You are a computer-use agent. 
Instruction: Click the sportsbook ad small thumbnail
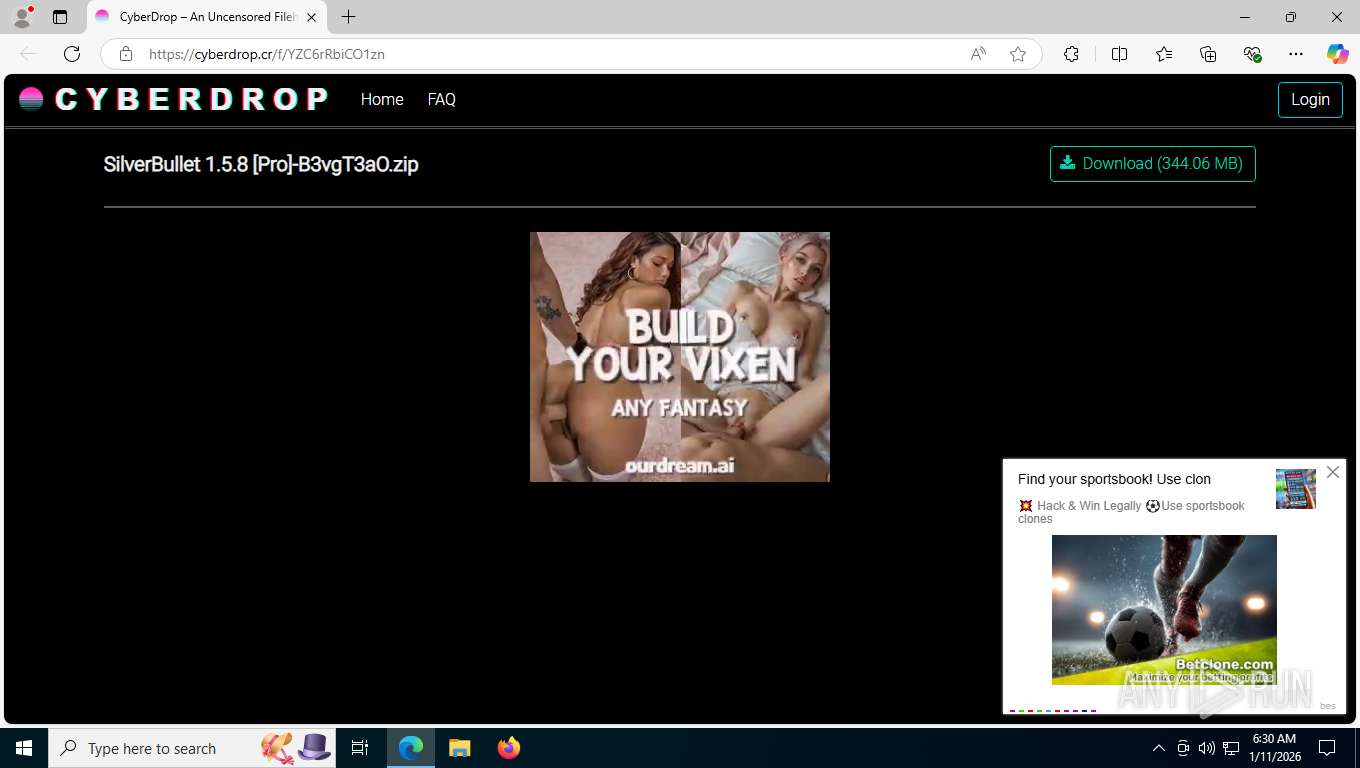[x=1295, y=489]
